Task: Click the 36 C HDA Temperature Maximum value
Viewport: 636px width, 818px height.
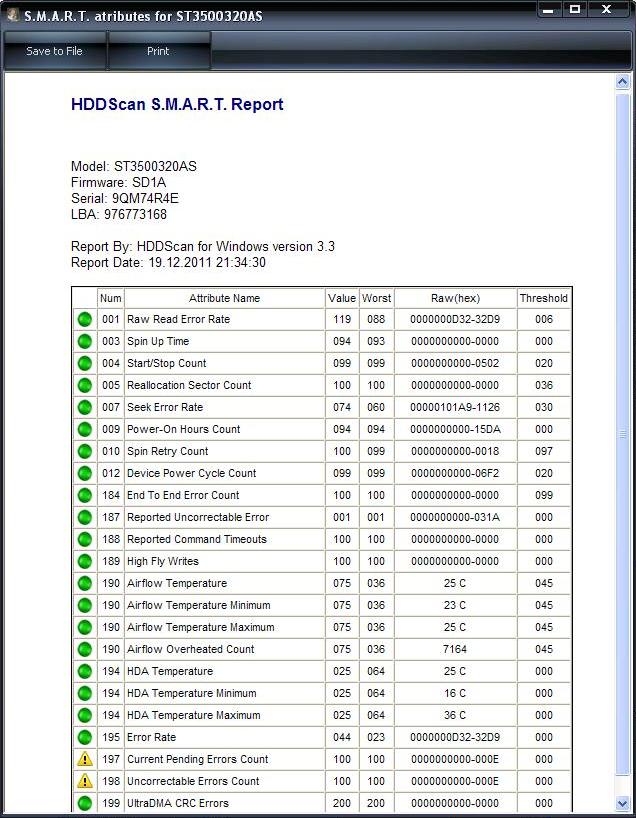Action: coord(455,715)
